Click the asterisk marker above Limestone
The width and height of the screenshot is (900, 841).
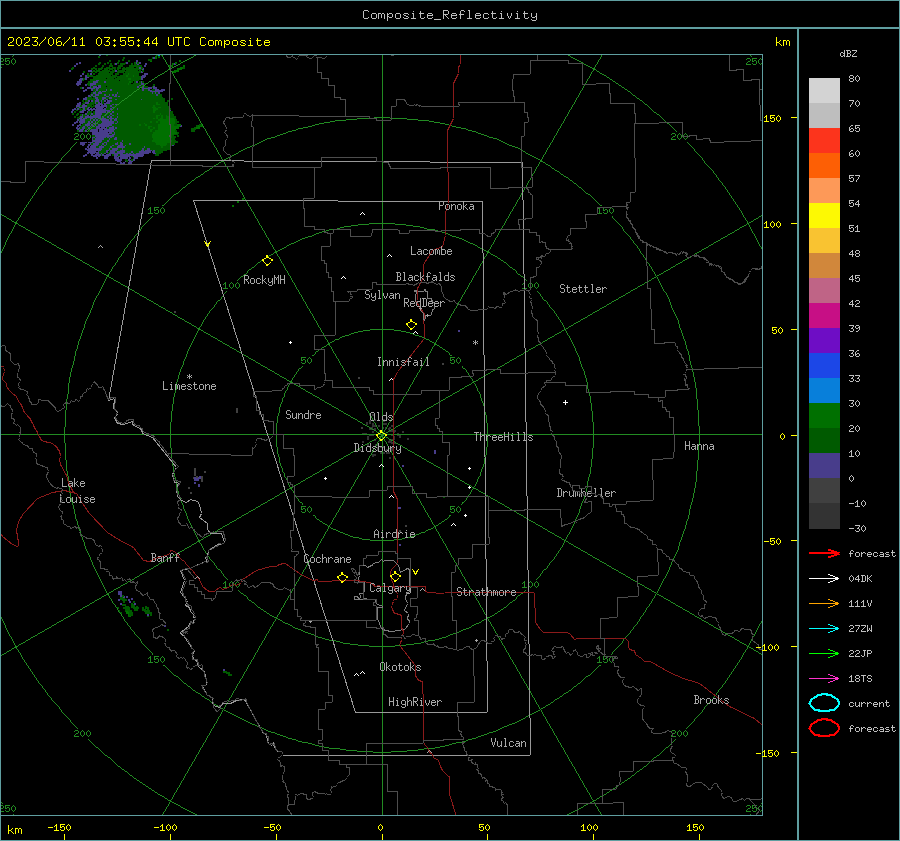[189, 377]
